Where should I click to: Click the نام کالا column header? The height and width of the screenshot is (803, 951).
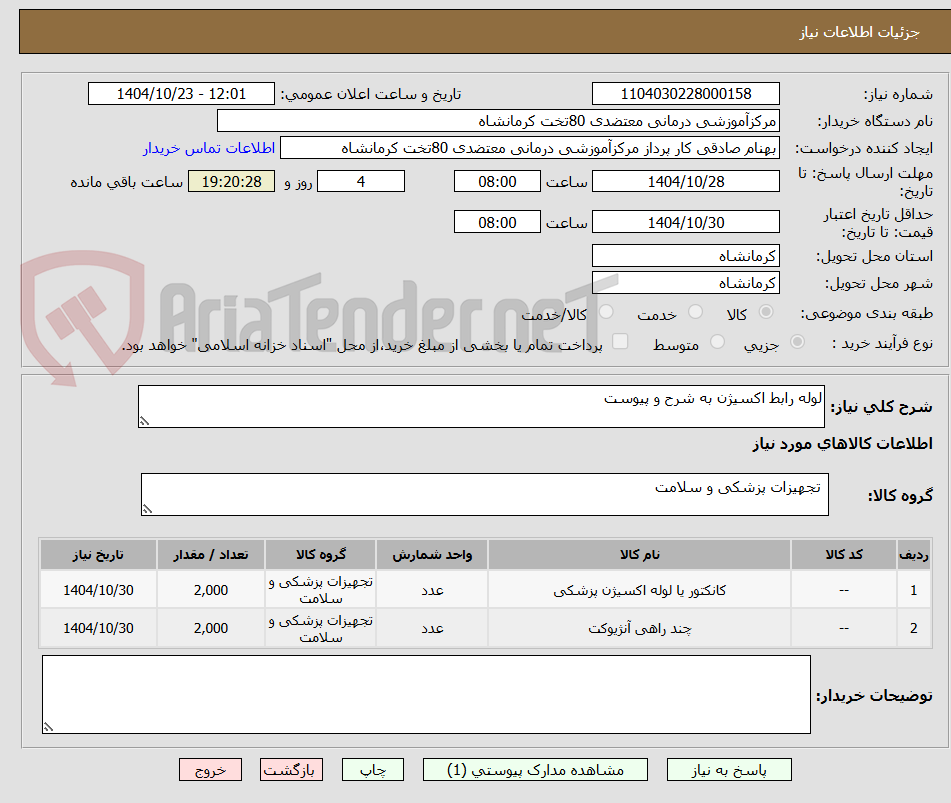coord(639,554)
